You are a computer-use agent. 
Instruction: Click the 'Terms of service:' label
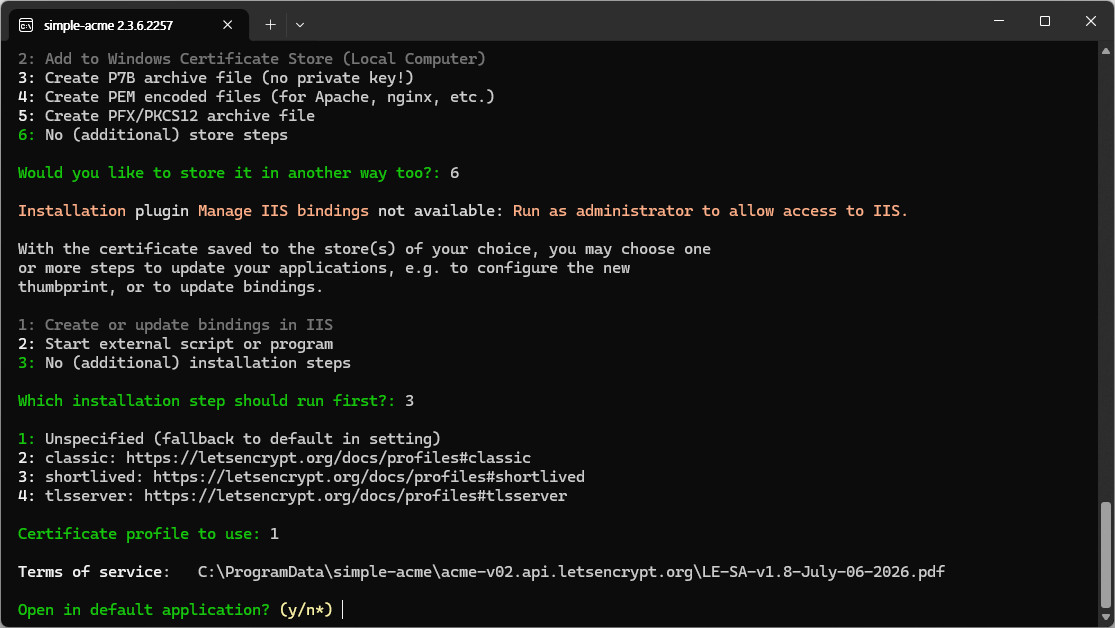coord(94,572)
